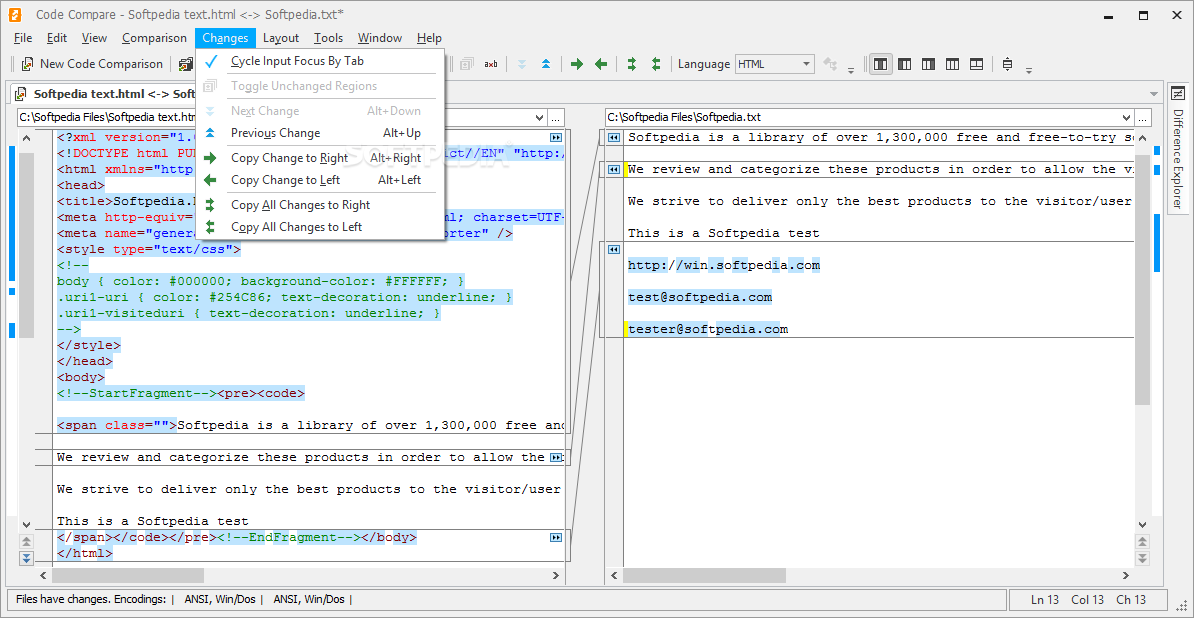Open the View menu

[x=94, y=38]
